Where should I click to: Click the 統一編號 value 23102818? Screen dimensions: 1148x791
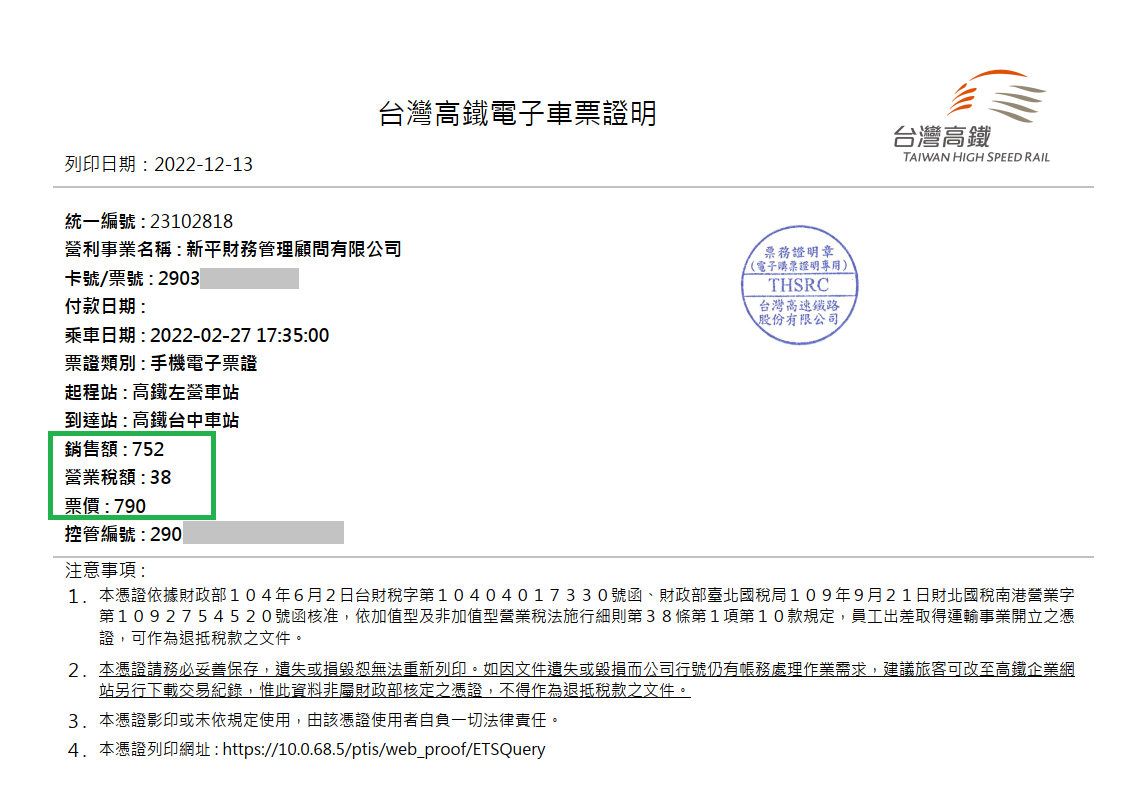point(191,221)
